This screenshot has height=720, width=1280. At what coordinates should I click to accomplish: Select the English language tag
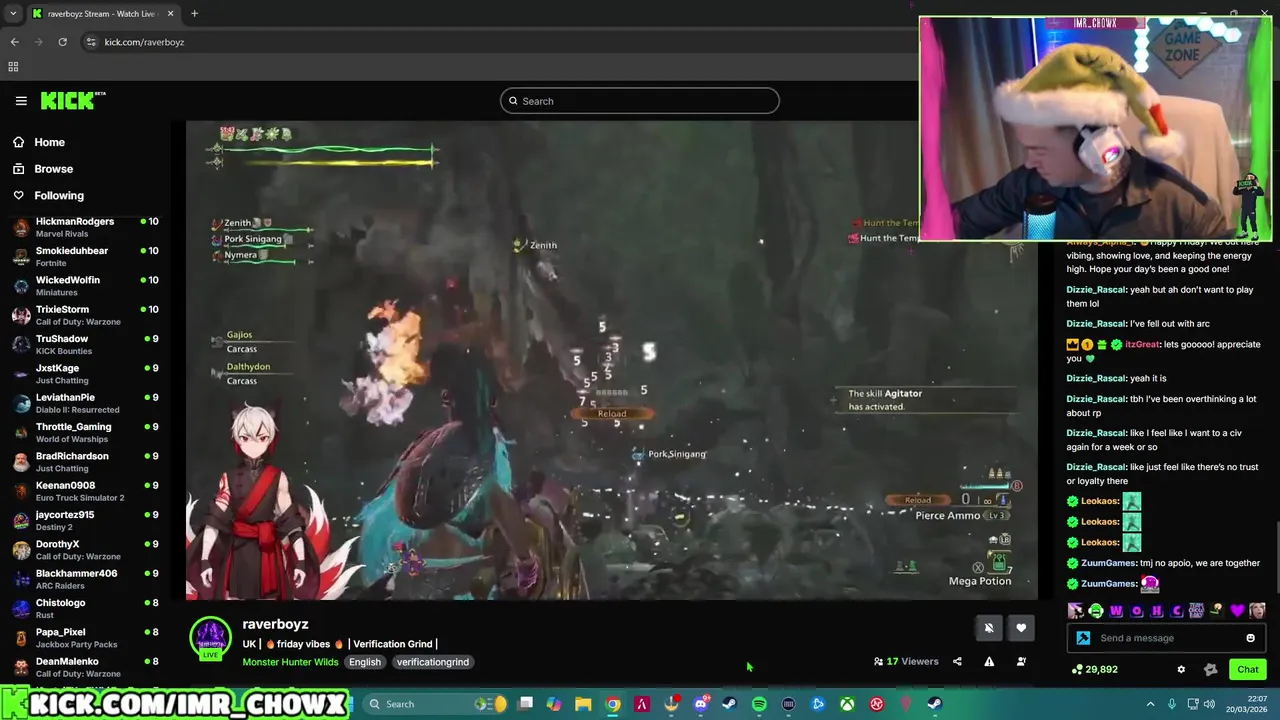coord(365,662)
